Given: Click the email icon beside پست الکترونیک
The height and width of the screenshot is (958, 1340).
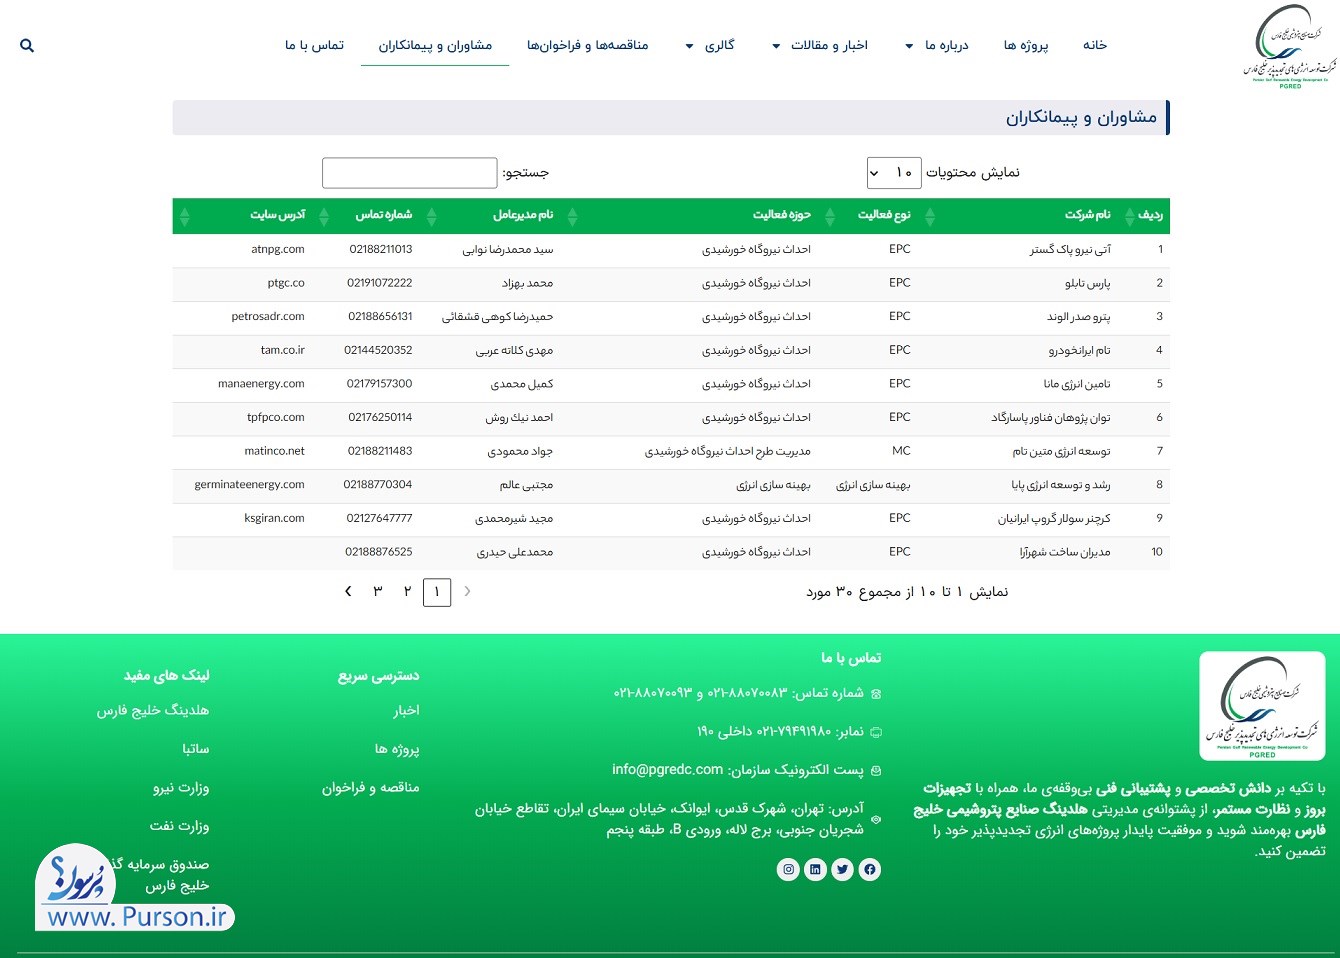Looking at the screenshot, I should 876,771.
